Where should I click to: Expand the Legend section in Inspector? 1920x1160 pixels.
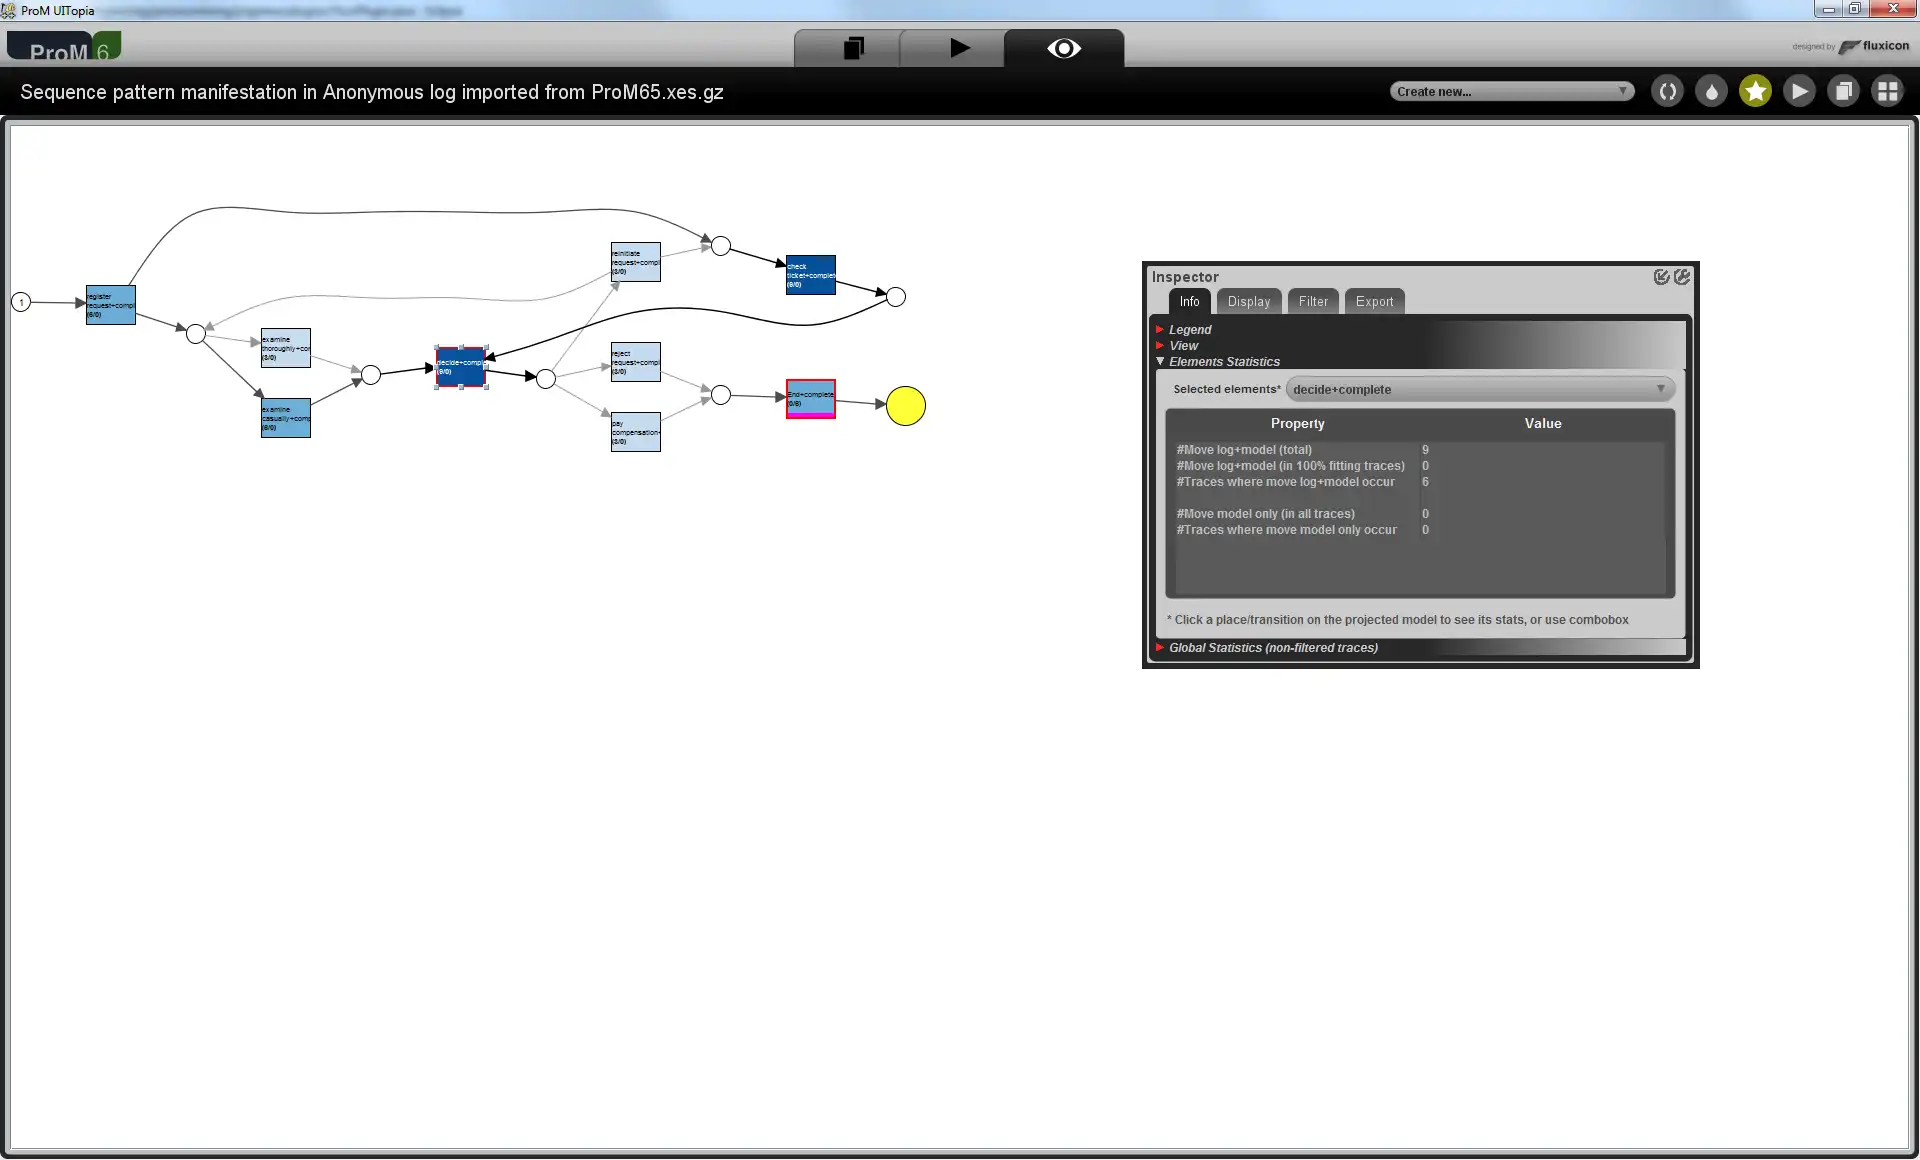tap(1162, 329)
